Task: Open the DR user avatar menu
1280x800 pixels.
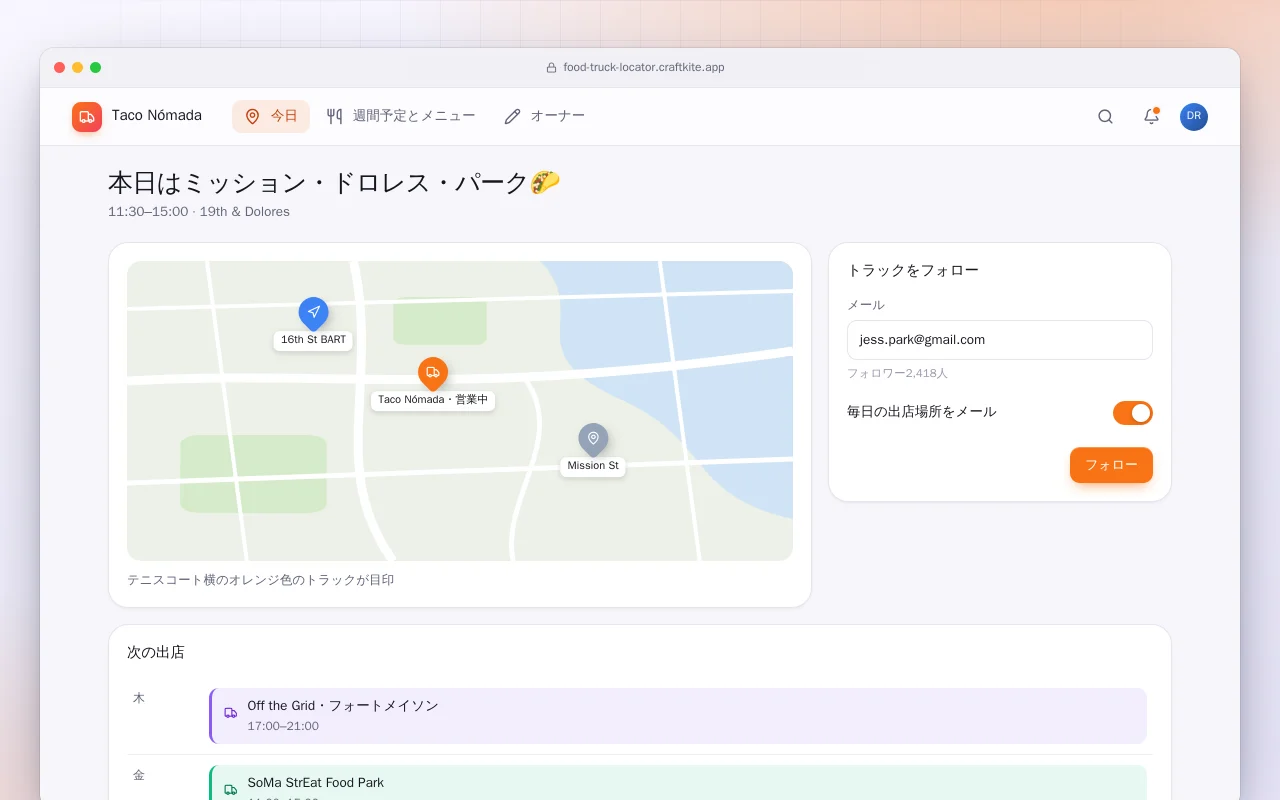Action: pyautogui.click(x=1194, y=117)
